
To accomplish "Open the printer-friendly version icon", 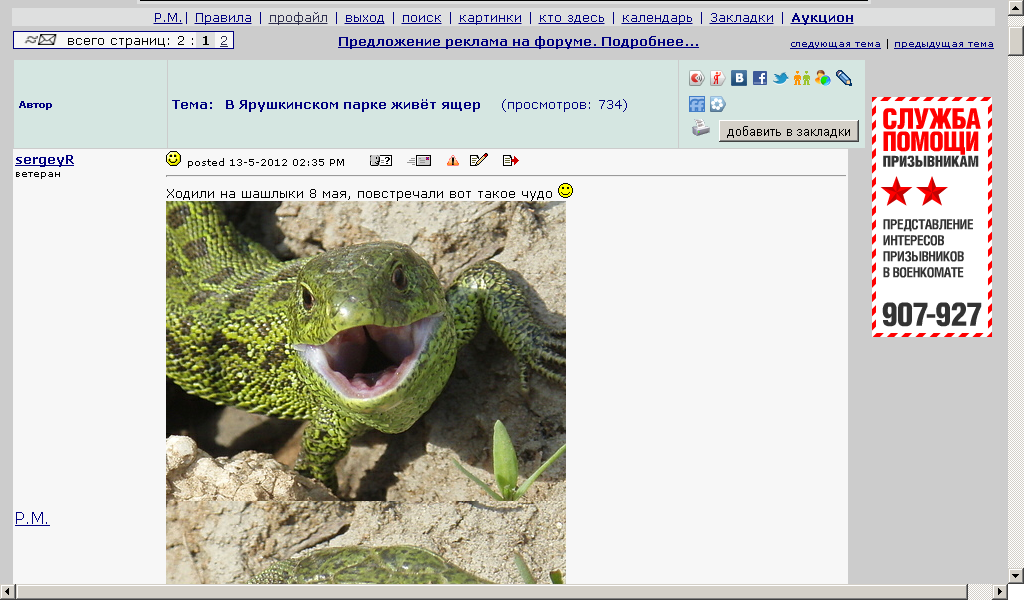I will pos(701,128).
